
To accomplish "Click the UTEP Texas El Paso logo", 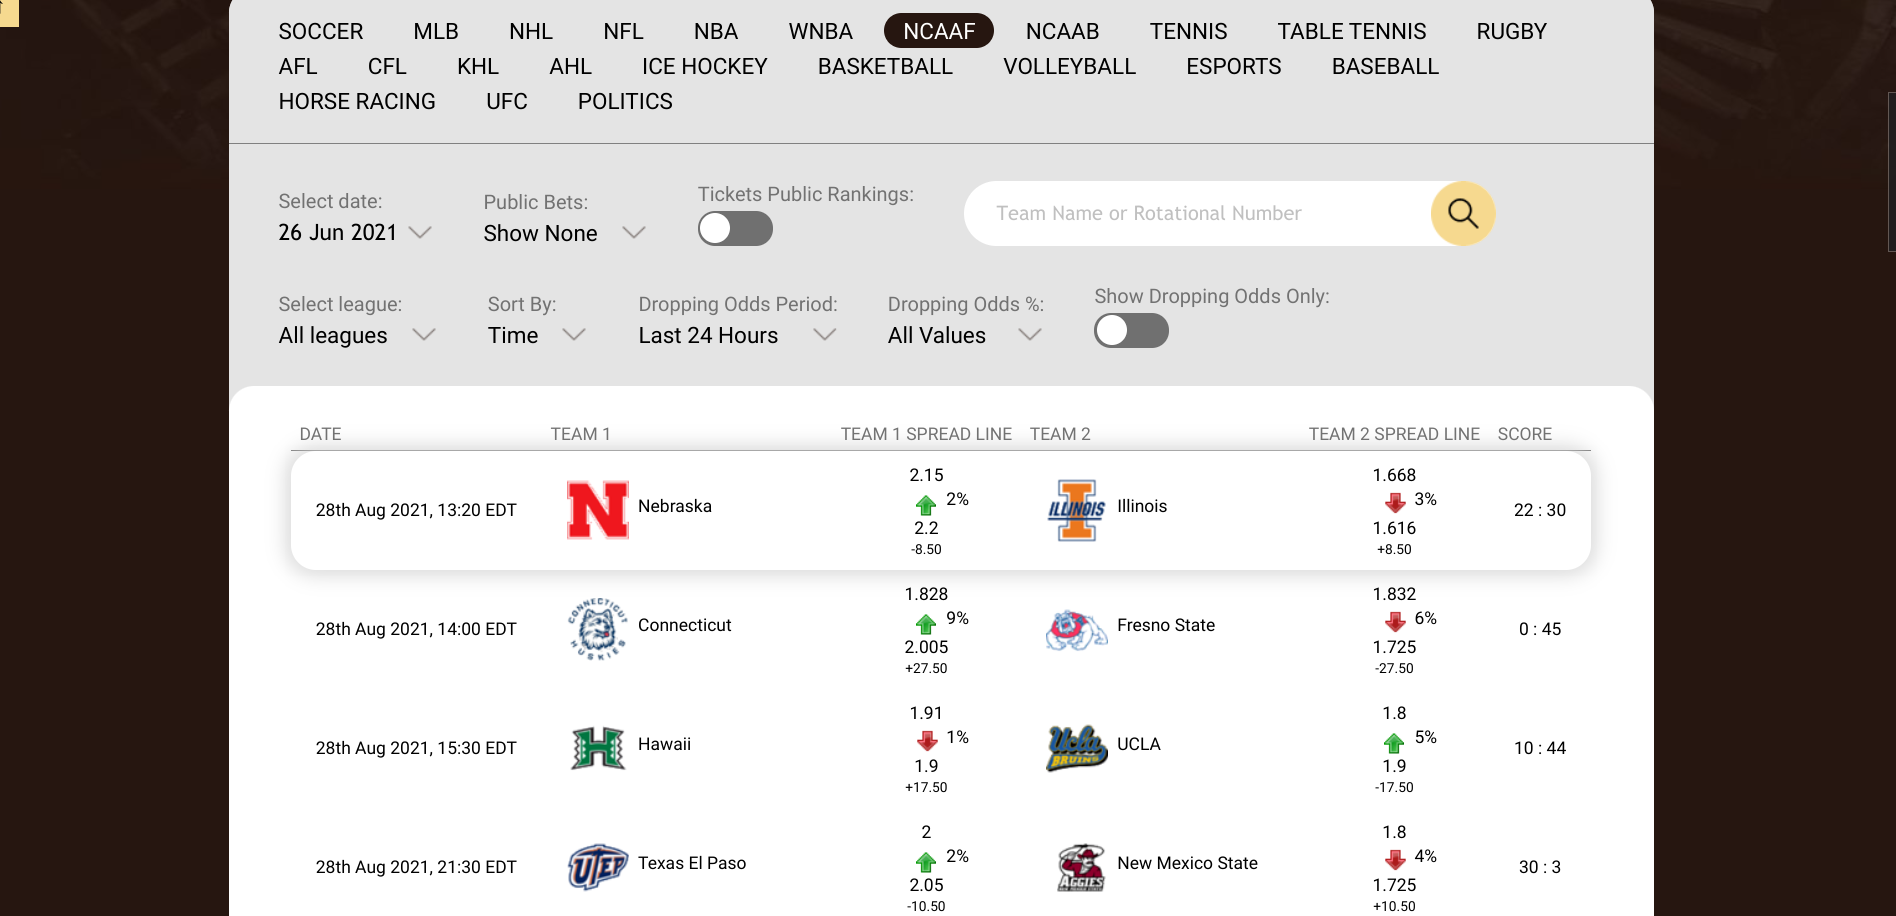I will (x=598, y=867).
